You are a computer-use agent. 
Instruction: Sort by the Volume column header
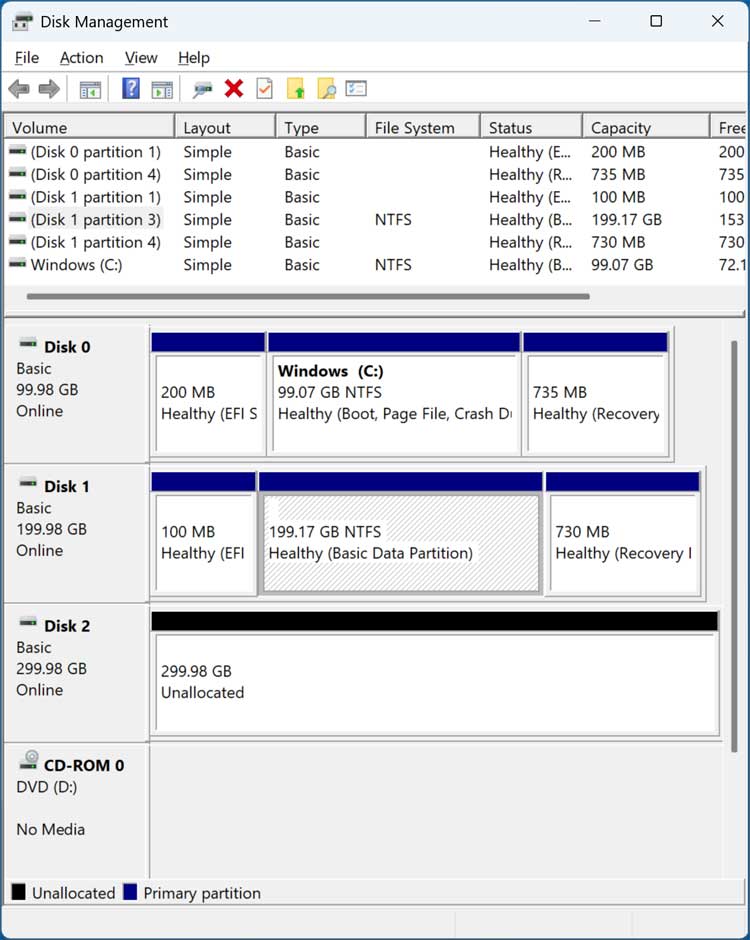point(89,128)
